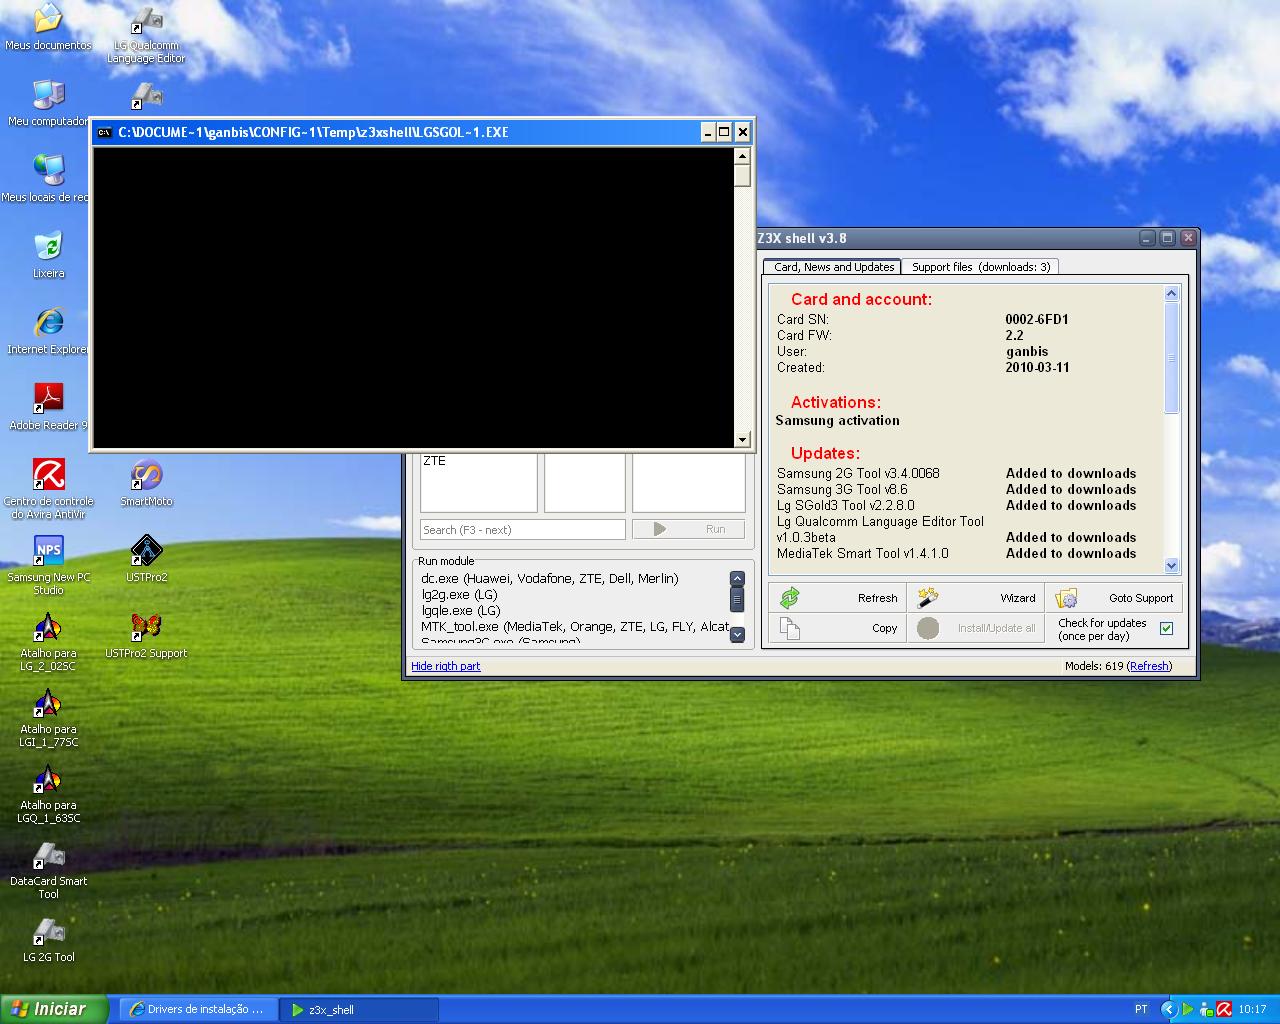Select dc.exe (Huawei, Vodafone, ZTE) module

tap(550, 579)
